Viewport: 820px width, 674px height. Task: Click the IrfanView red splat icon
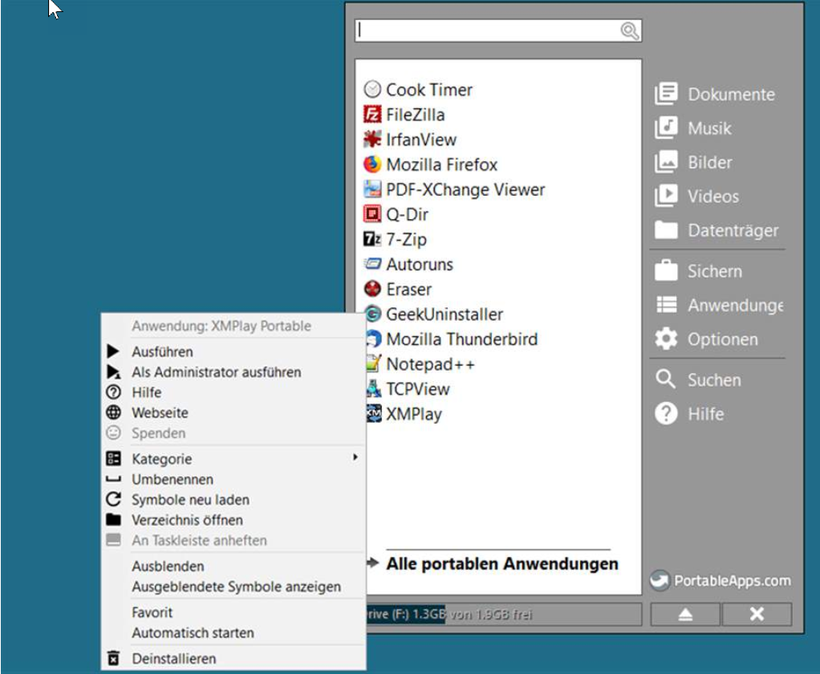372,139
